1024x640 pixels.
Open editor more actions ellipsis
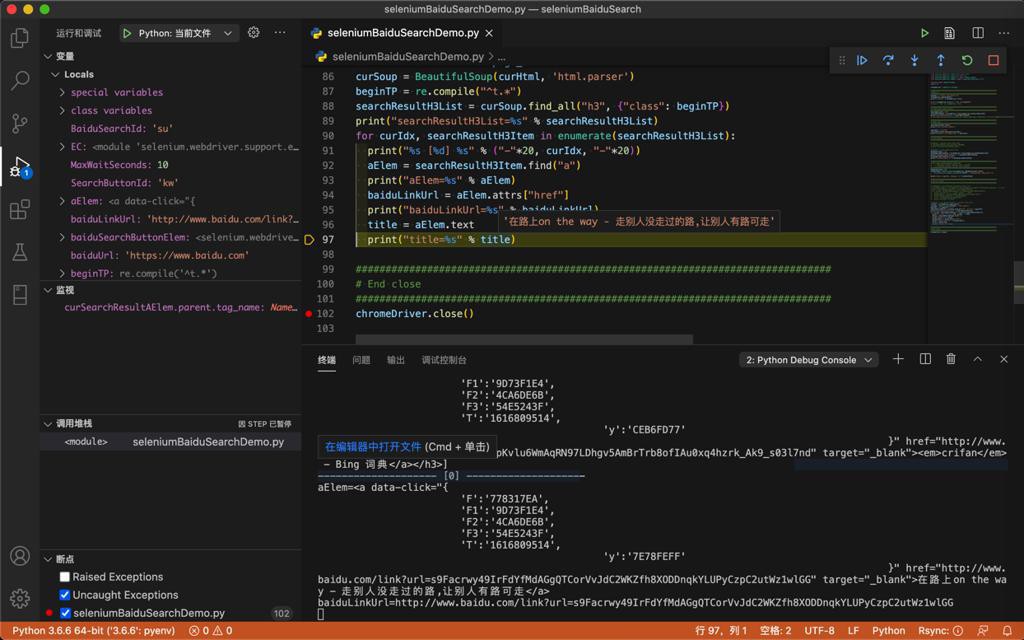(x=1004, y=33)
